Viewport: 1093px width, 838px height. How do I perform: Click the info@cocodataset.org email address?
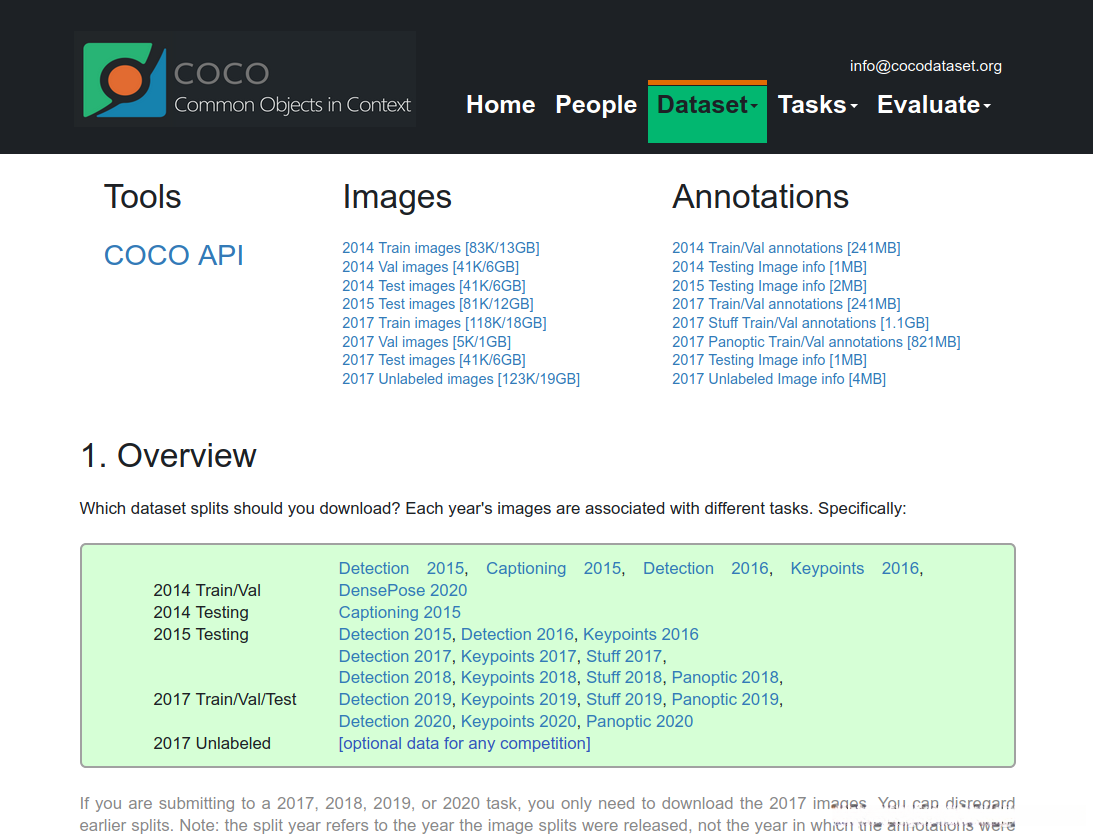pos(925,66)
